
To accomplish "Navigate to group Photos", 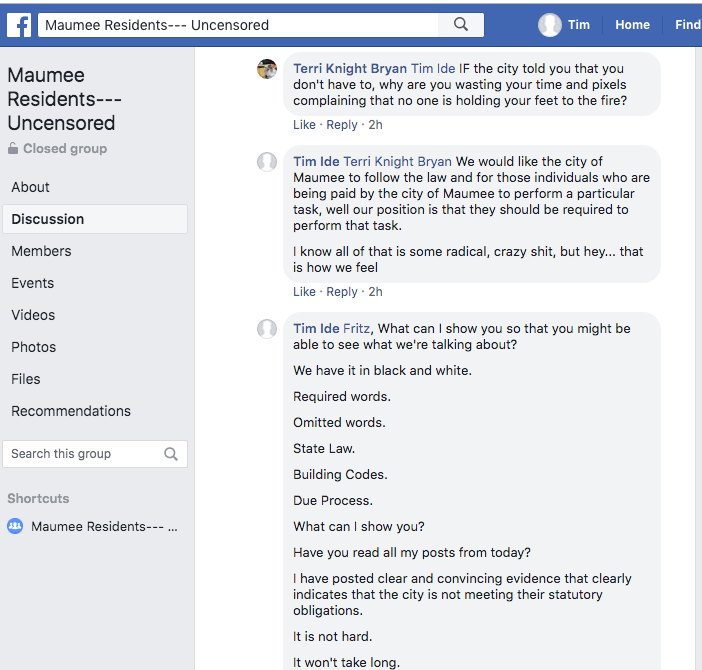I will [34, 347].
